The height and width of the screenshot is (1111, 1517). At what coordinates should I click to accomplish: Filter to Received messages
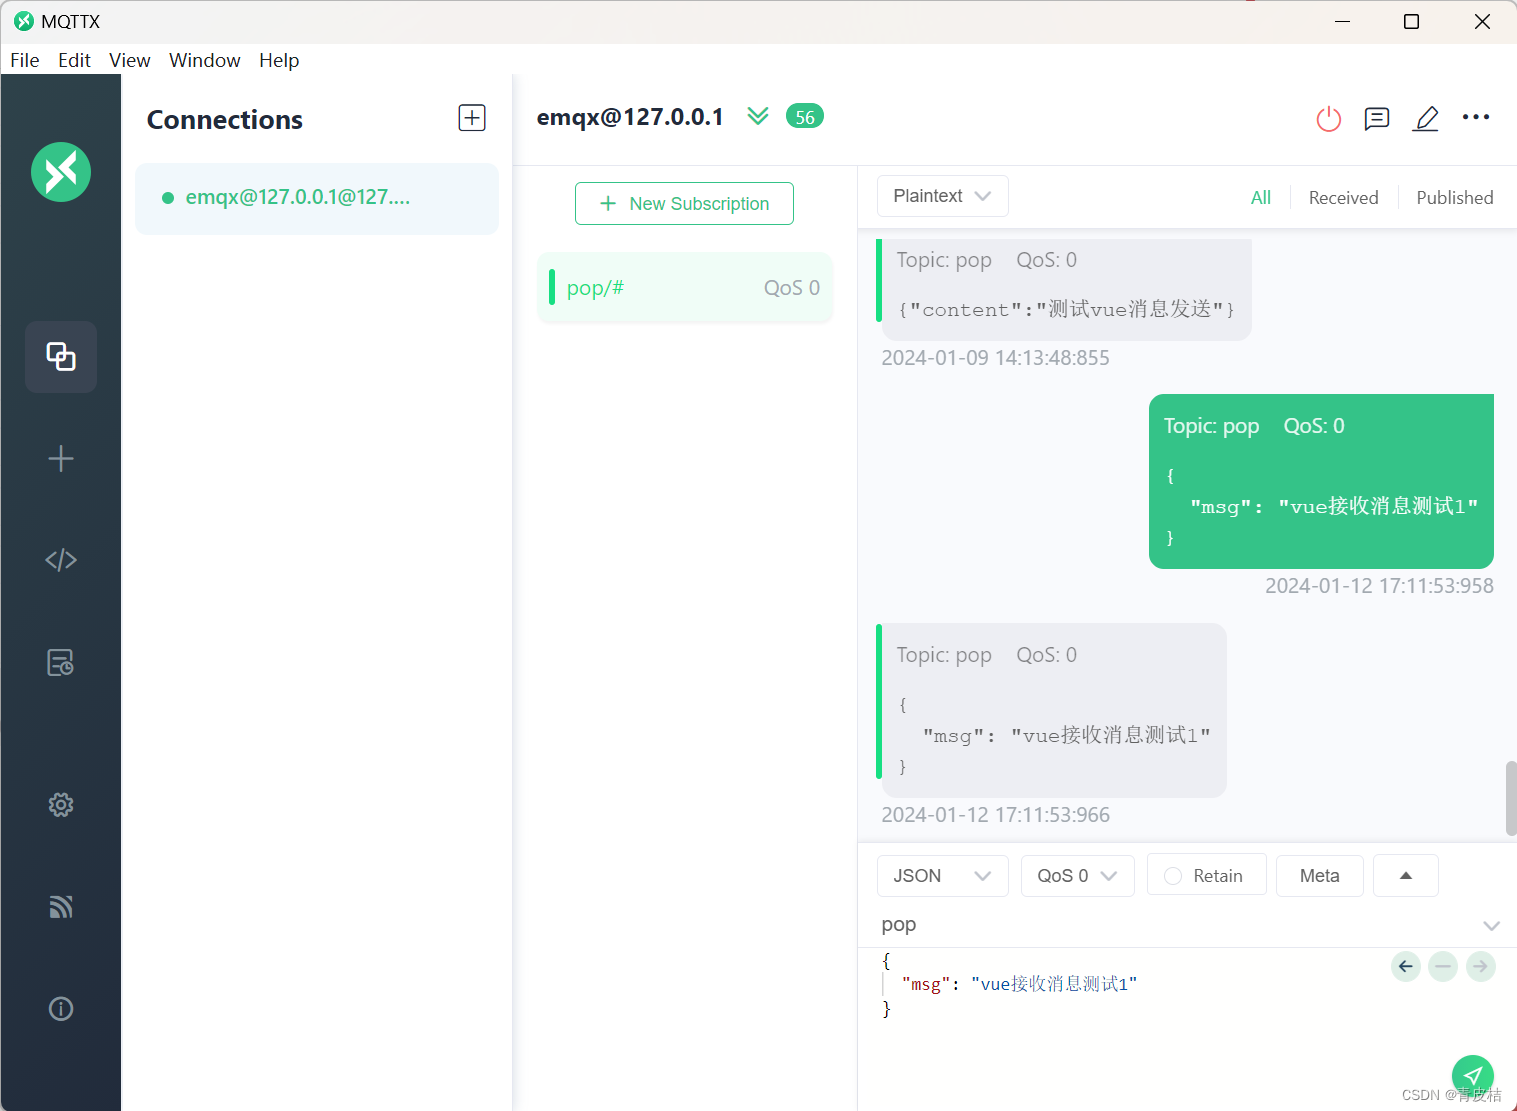[1344, 198]
